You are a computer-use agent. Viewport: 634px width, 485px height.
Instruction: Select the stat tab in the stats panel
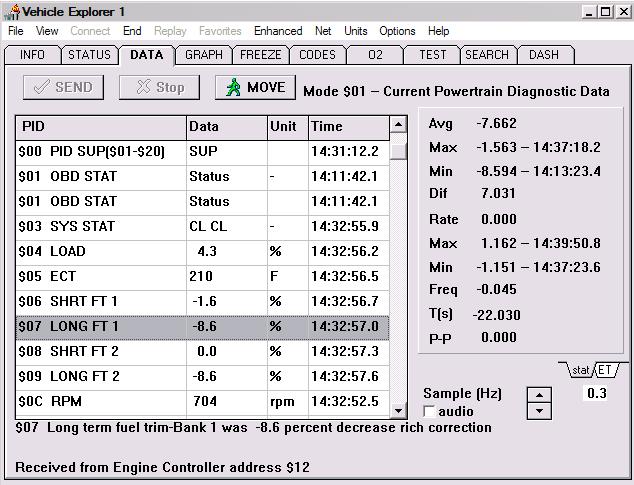(580, 370)
